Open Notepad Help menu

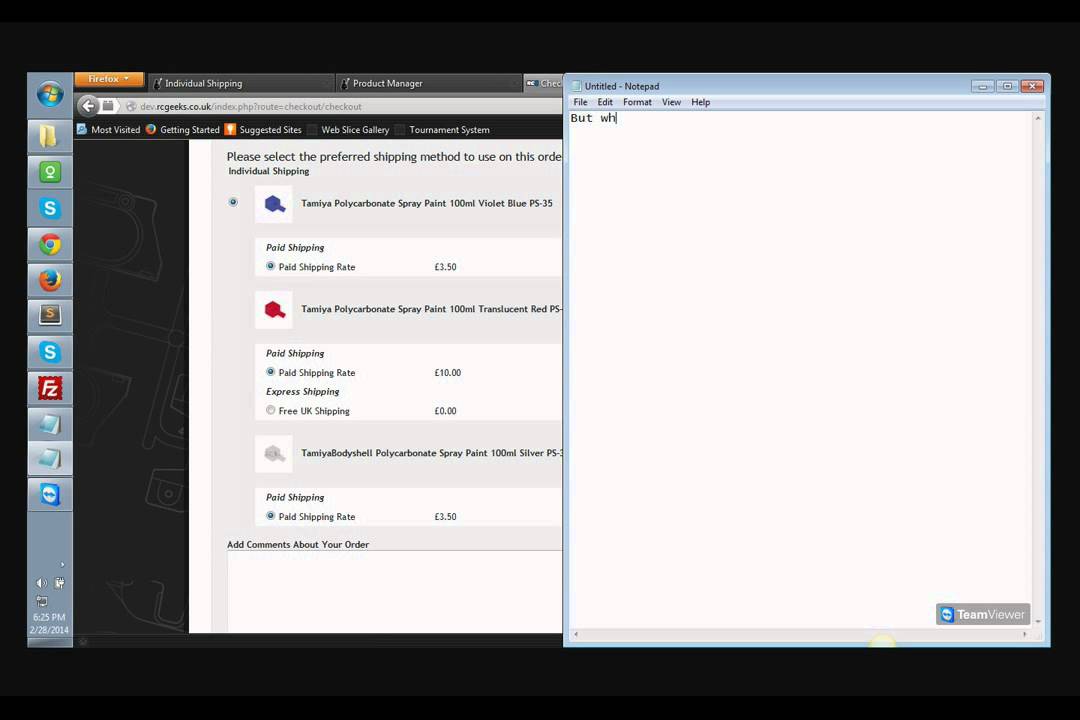(700, 102)
